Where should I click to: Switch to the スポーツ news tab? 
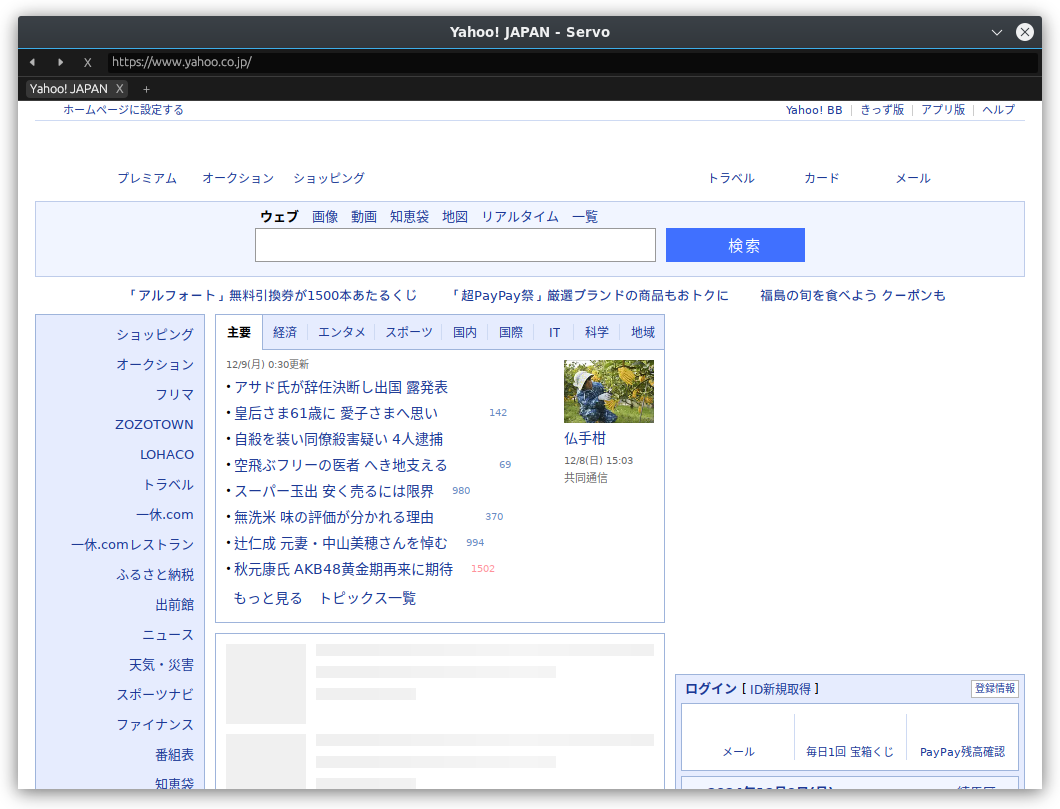click(409, 332)
